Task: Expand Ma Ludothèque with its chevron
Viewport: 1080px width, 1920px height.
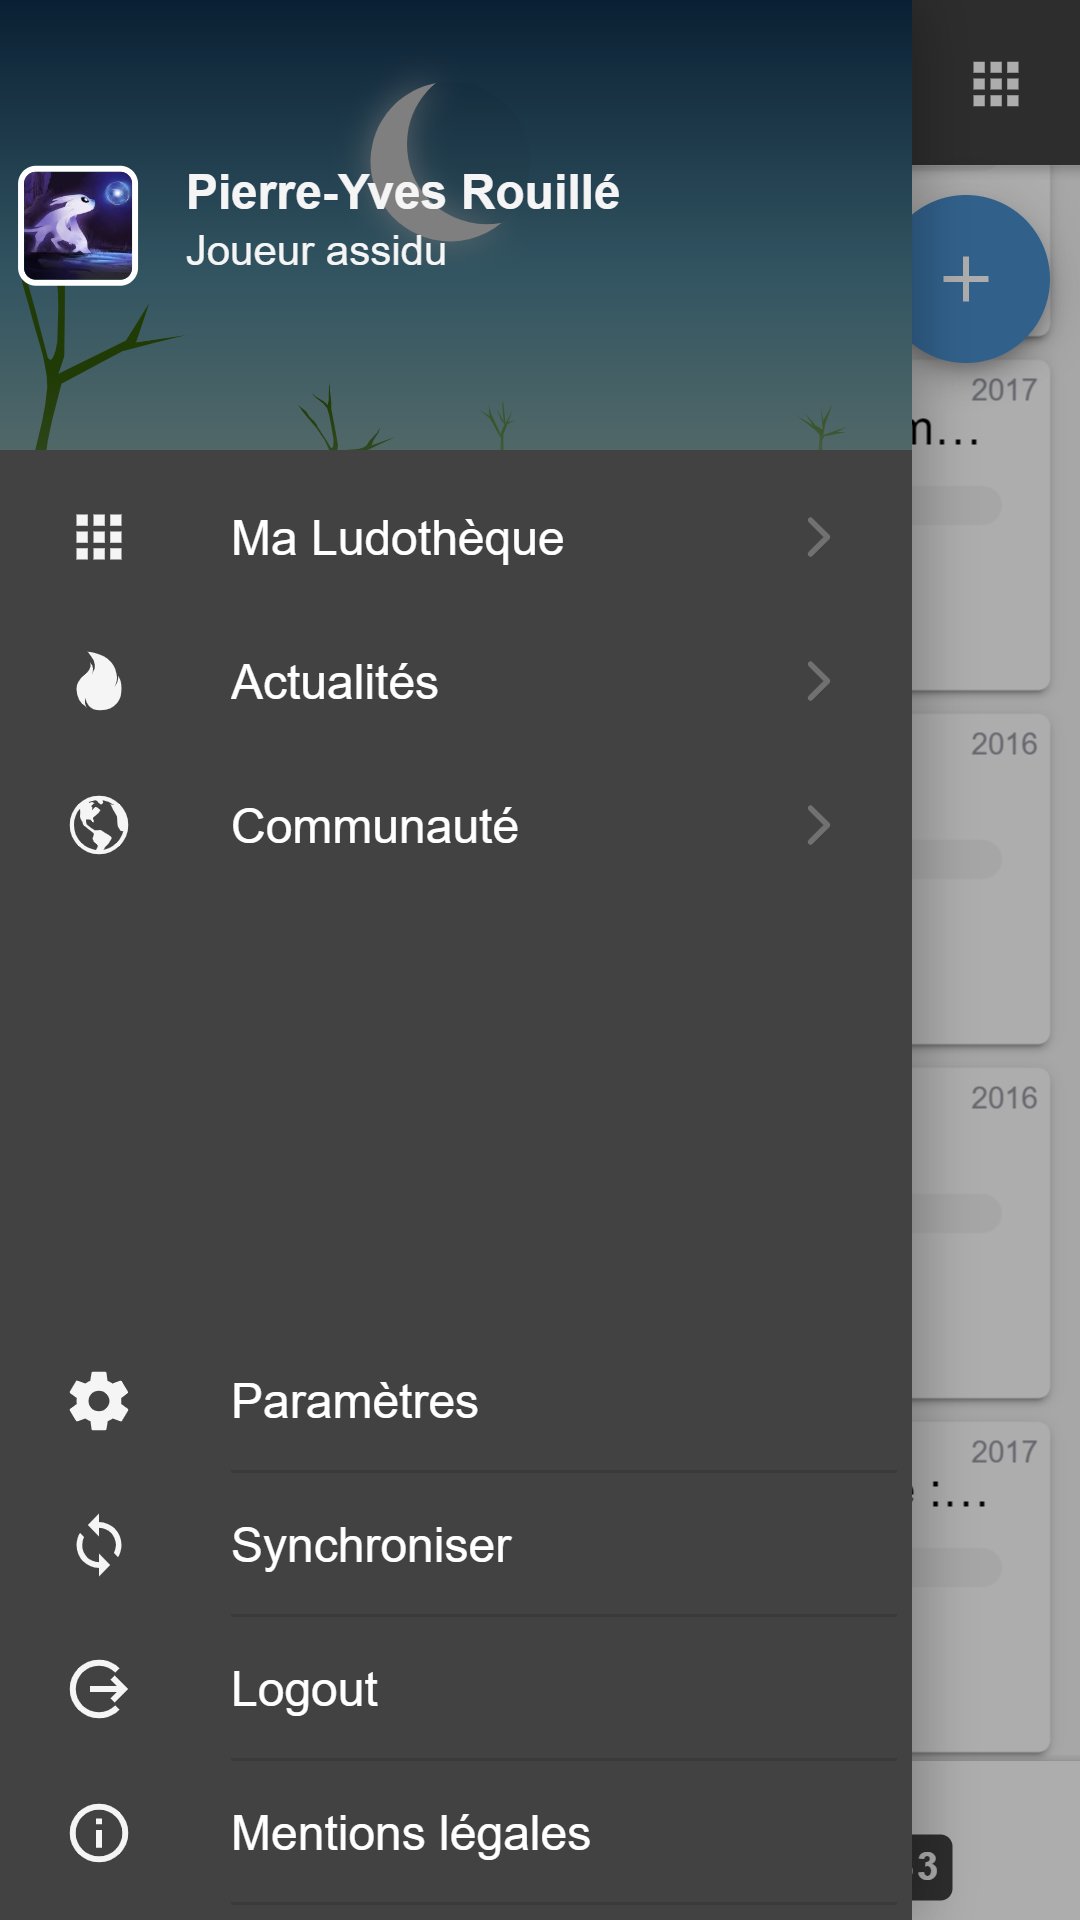Action: [819, 538]
